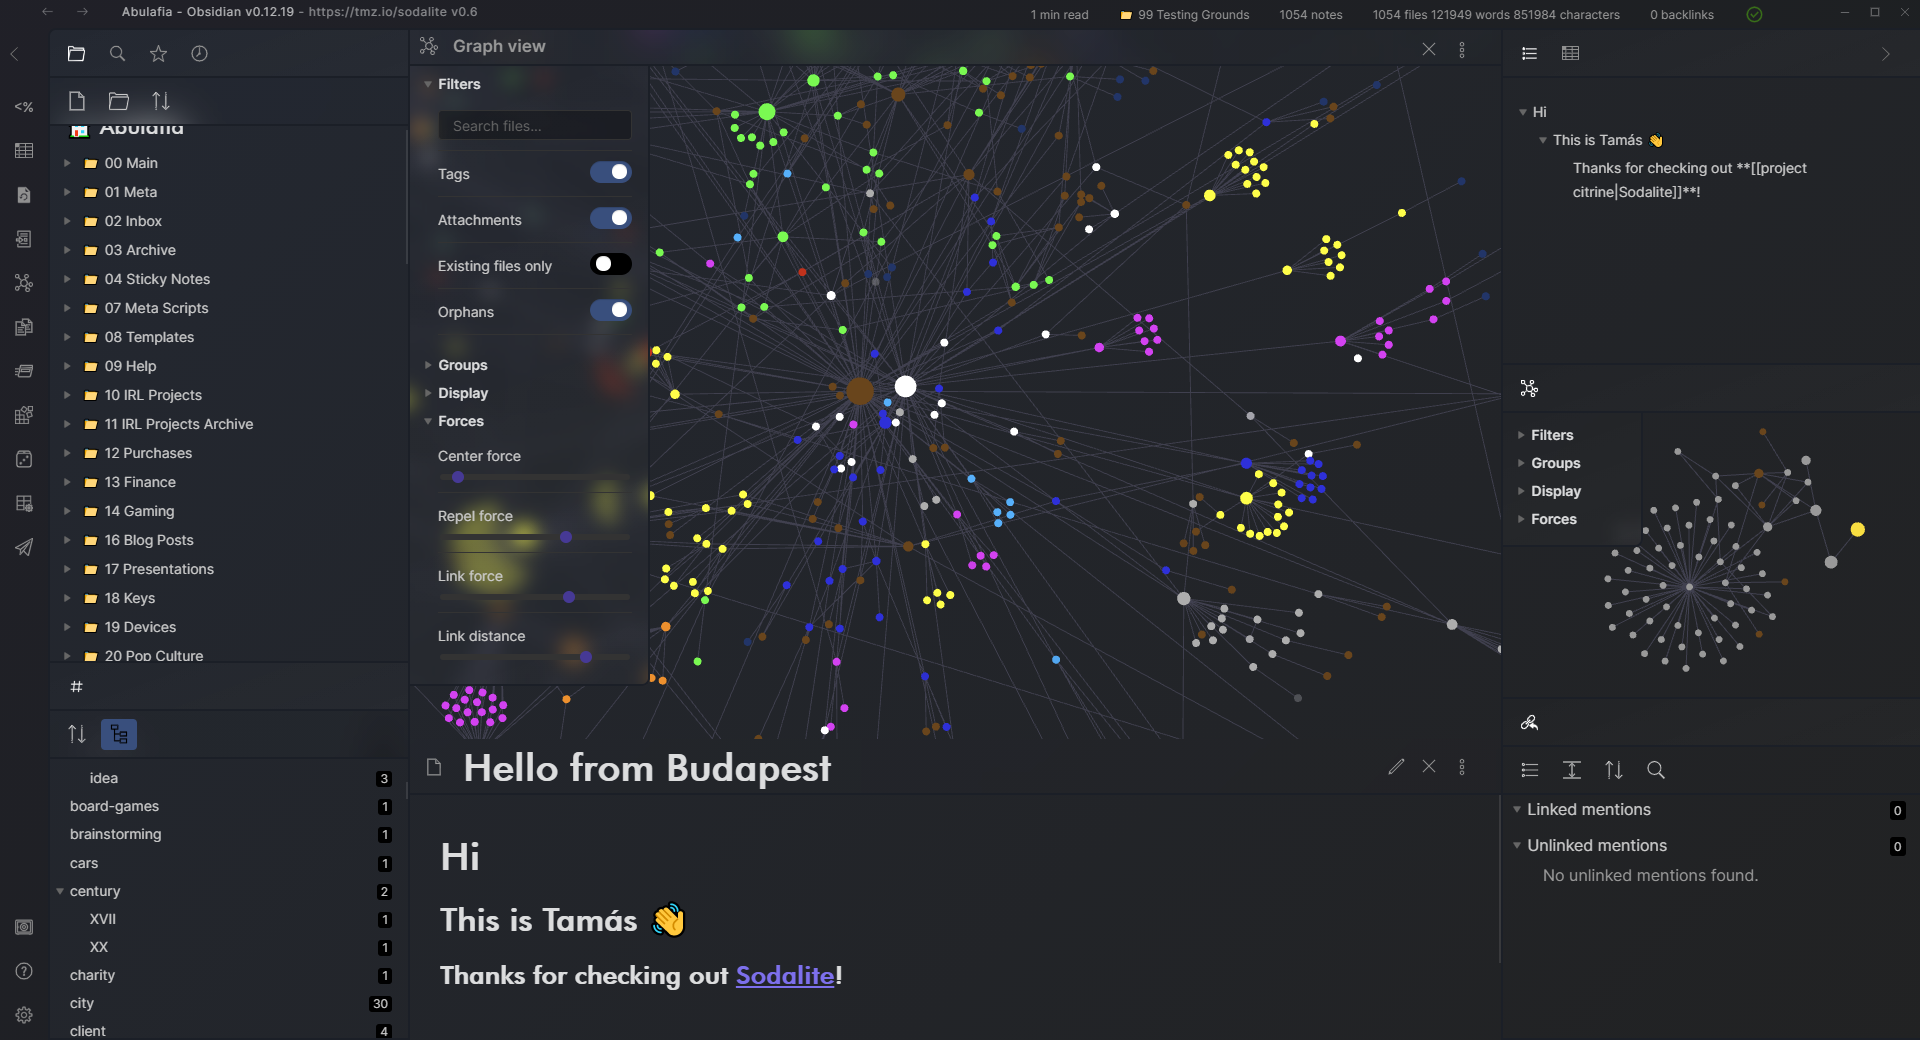Image resolution: width=1920 pixels, height=1040 pixels.
Task: Navigate back with the arrow
Action: click(x=47, y=12)
